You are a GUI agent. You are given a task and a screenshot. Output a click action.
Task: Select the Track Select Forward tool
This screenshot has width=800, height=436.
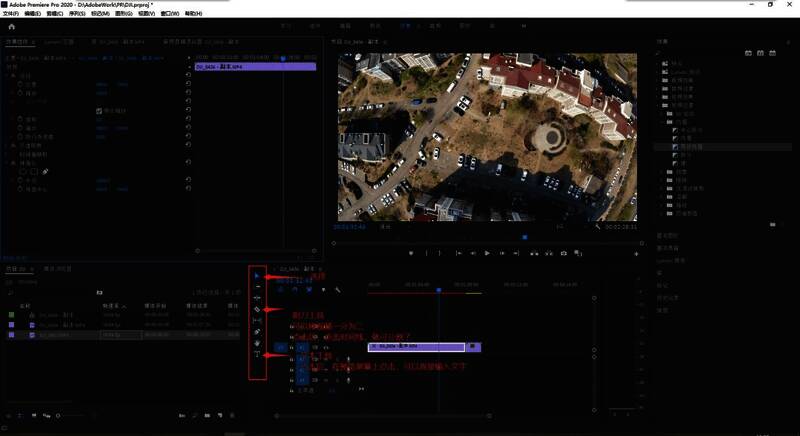tap(258, 287)
